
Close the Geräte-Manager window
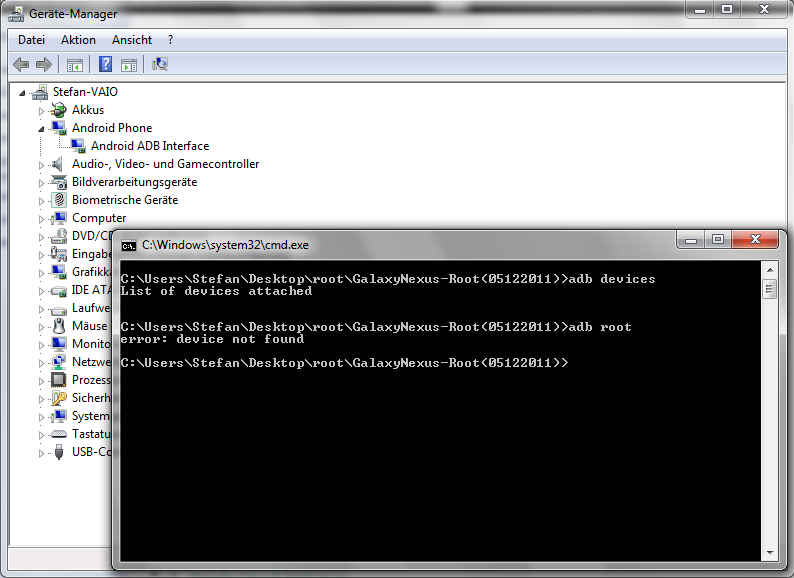click(765, 9)
